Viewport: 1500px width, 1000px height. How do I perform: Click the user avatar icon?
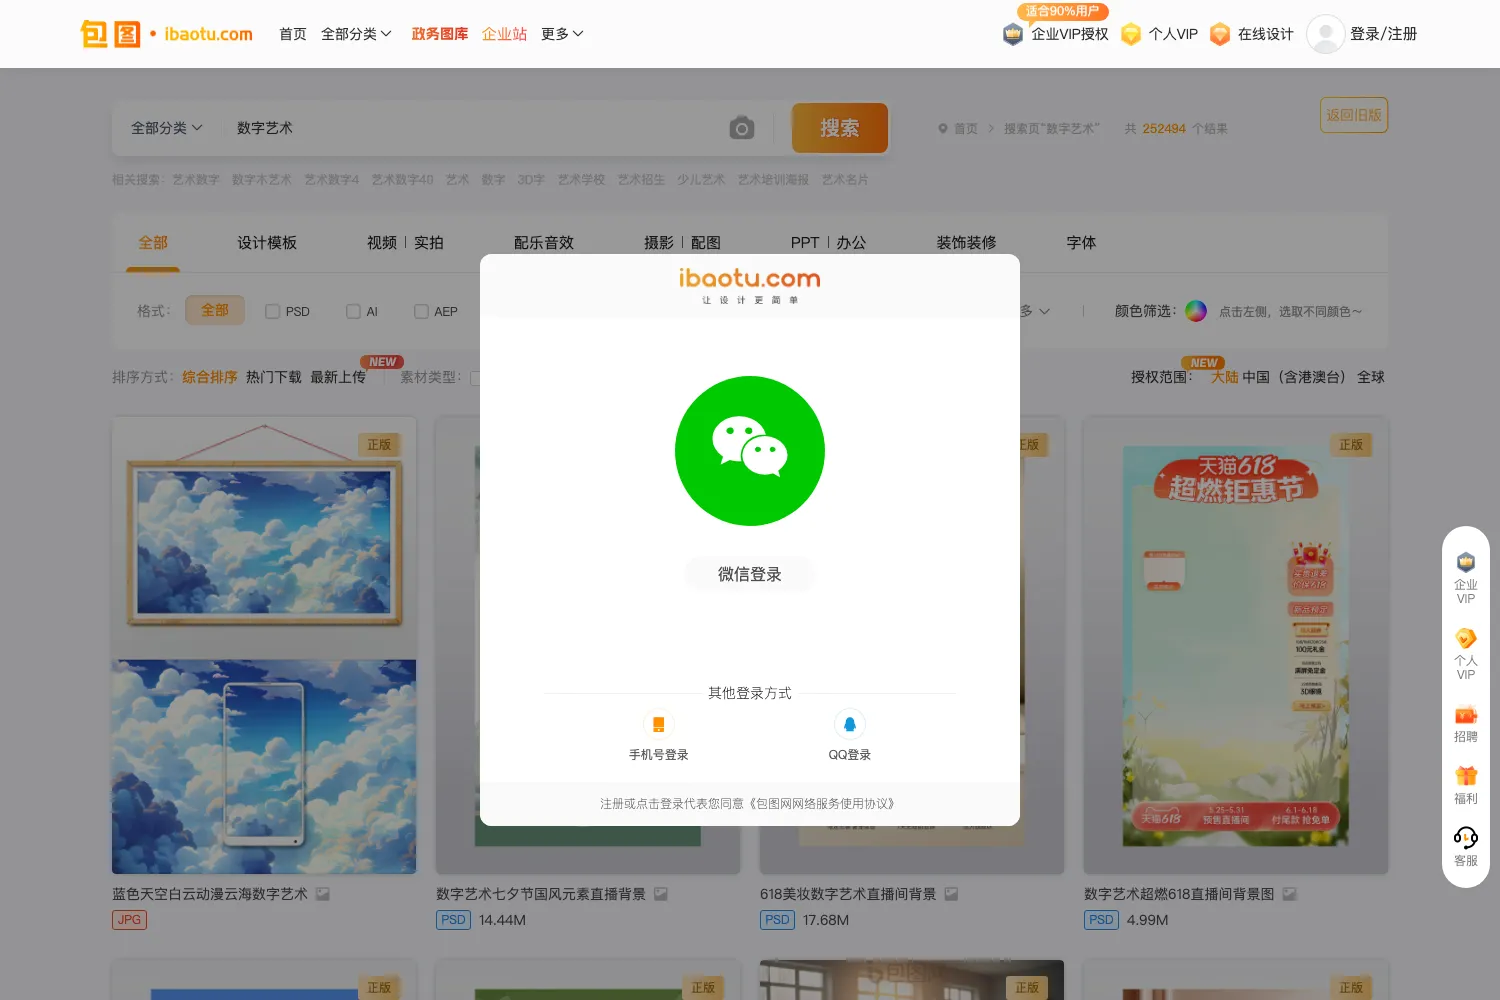[x=1325, y=34]
